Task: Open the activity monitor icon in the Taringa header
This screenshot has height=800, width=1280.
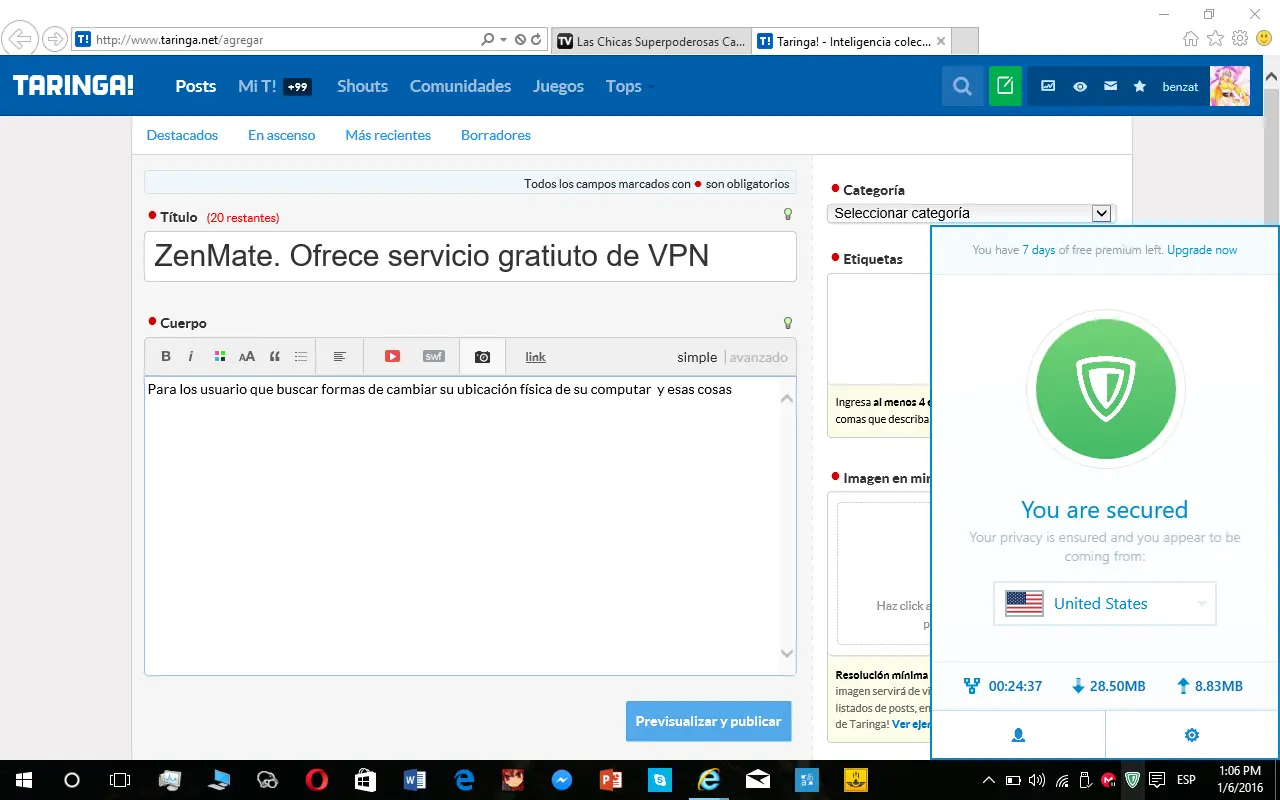Action: [x=1048, y=87]
